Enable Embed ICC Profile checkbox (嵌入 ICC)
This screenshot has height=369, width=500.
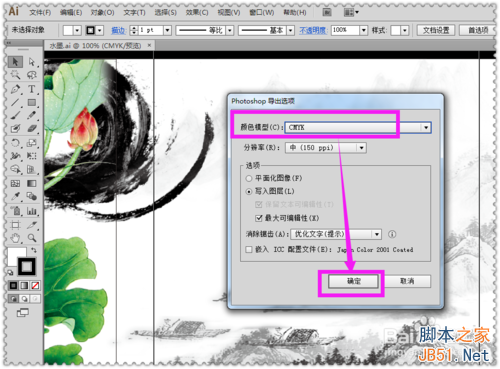pos(249,250)
